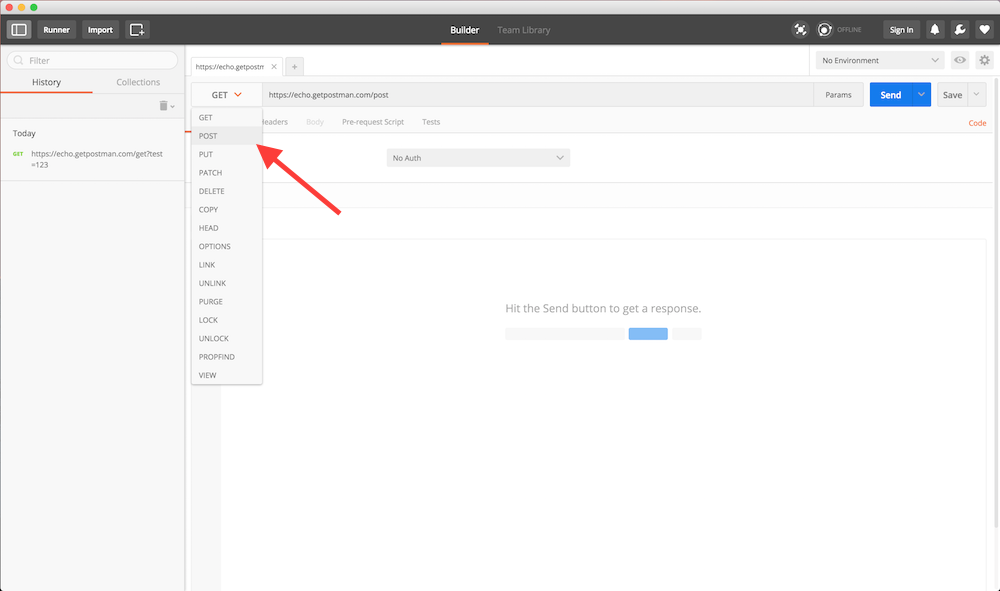The height and width of the screenshot is (591, 1000).
Task: Choose COPY from method list
Action: (226, 209)
